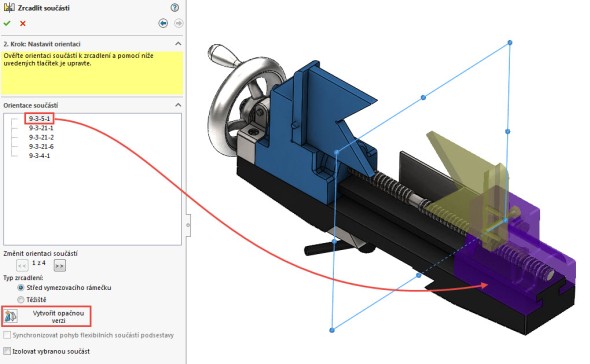
Task: Select component 9-3-21-2 in the list
Action: click(x=41, y=137)
